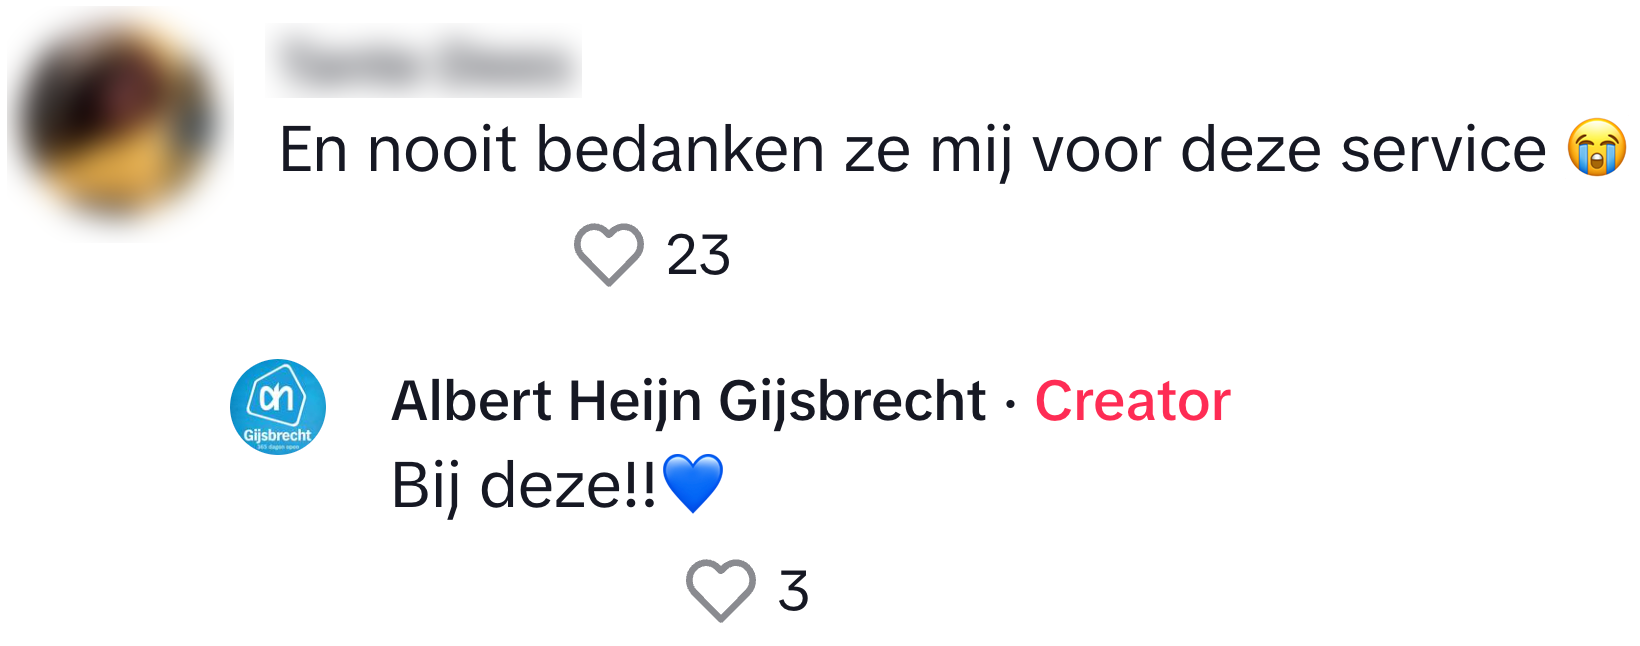The height and width of the screenshot is (646, 1640).
Task: Select the "Bij deze!!" reply text
Action: coord(523,486)
